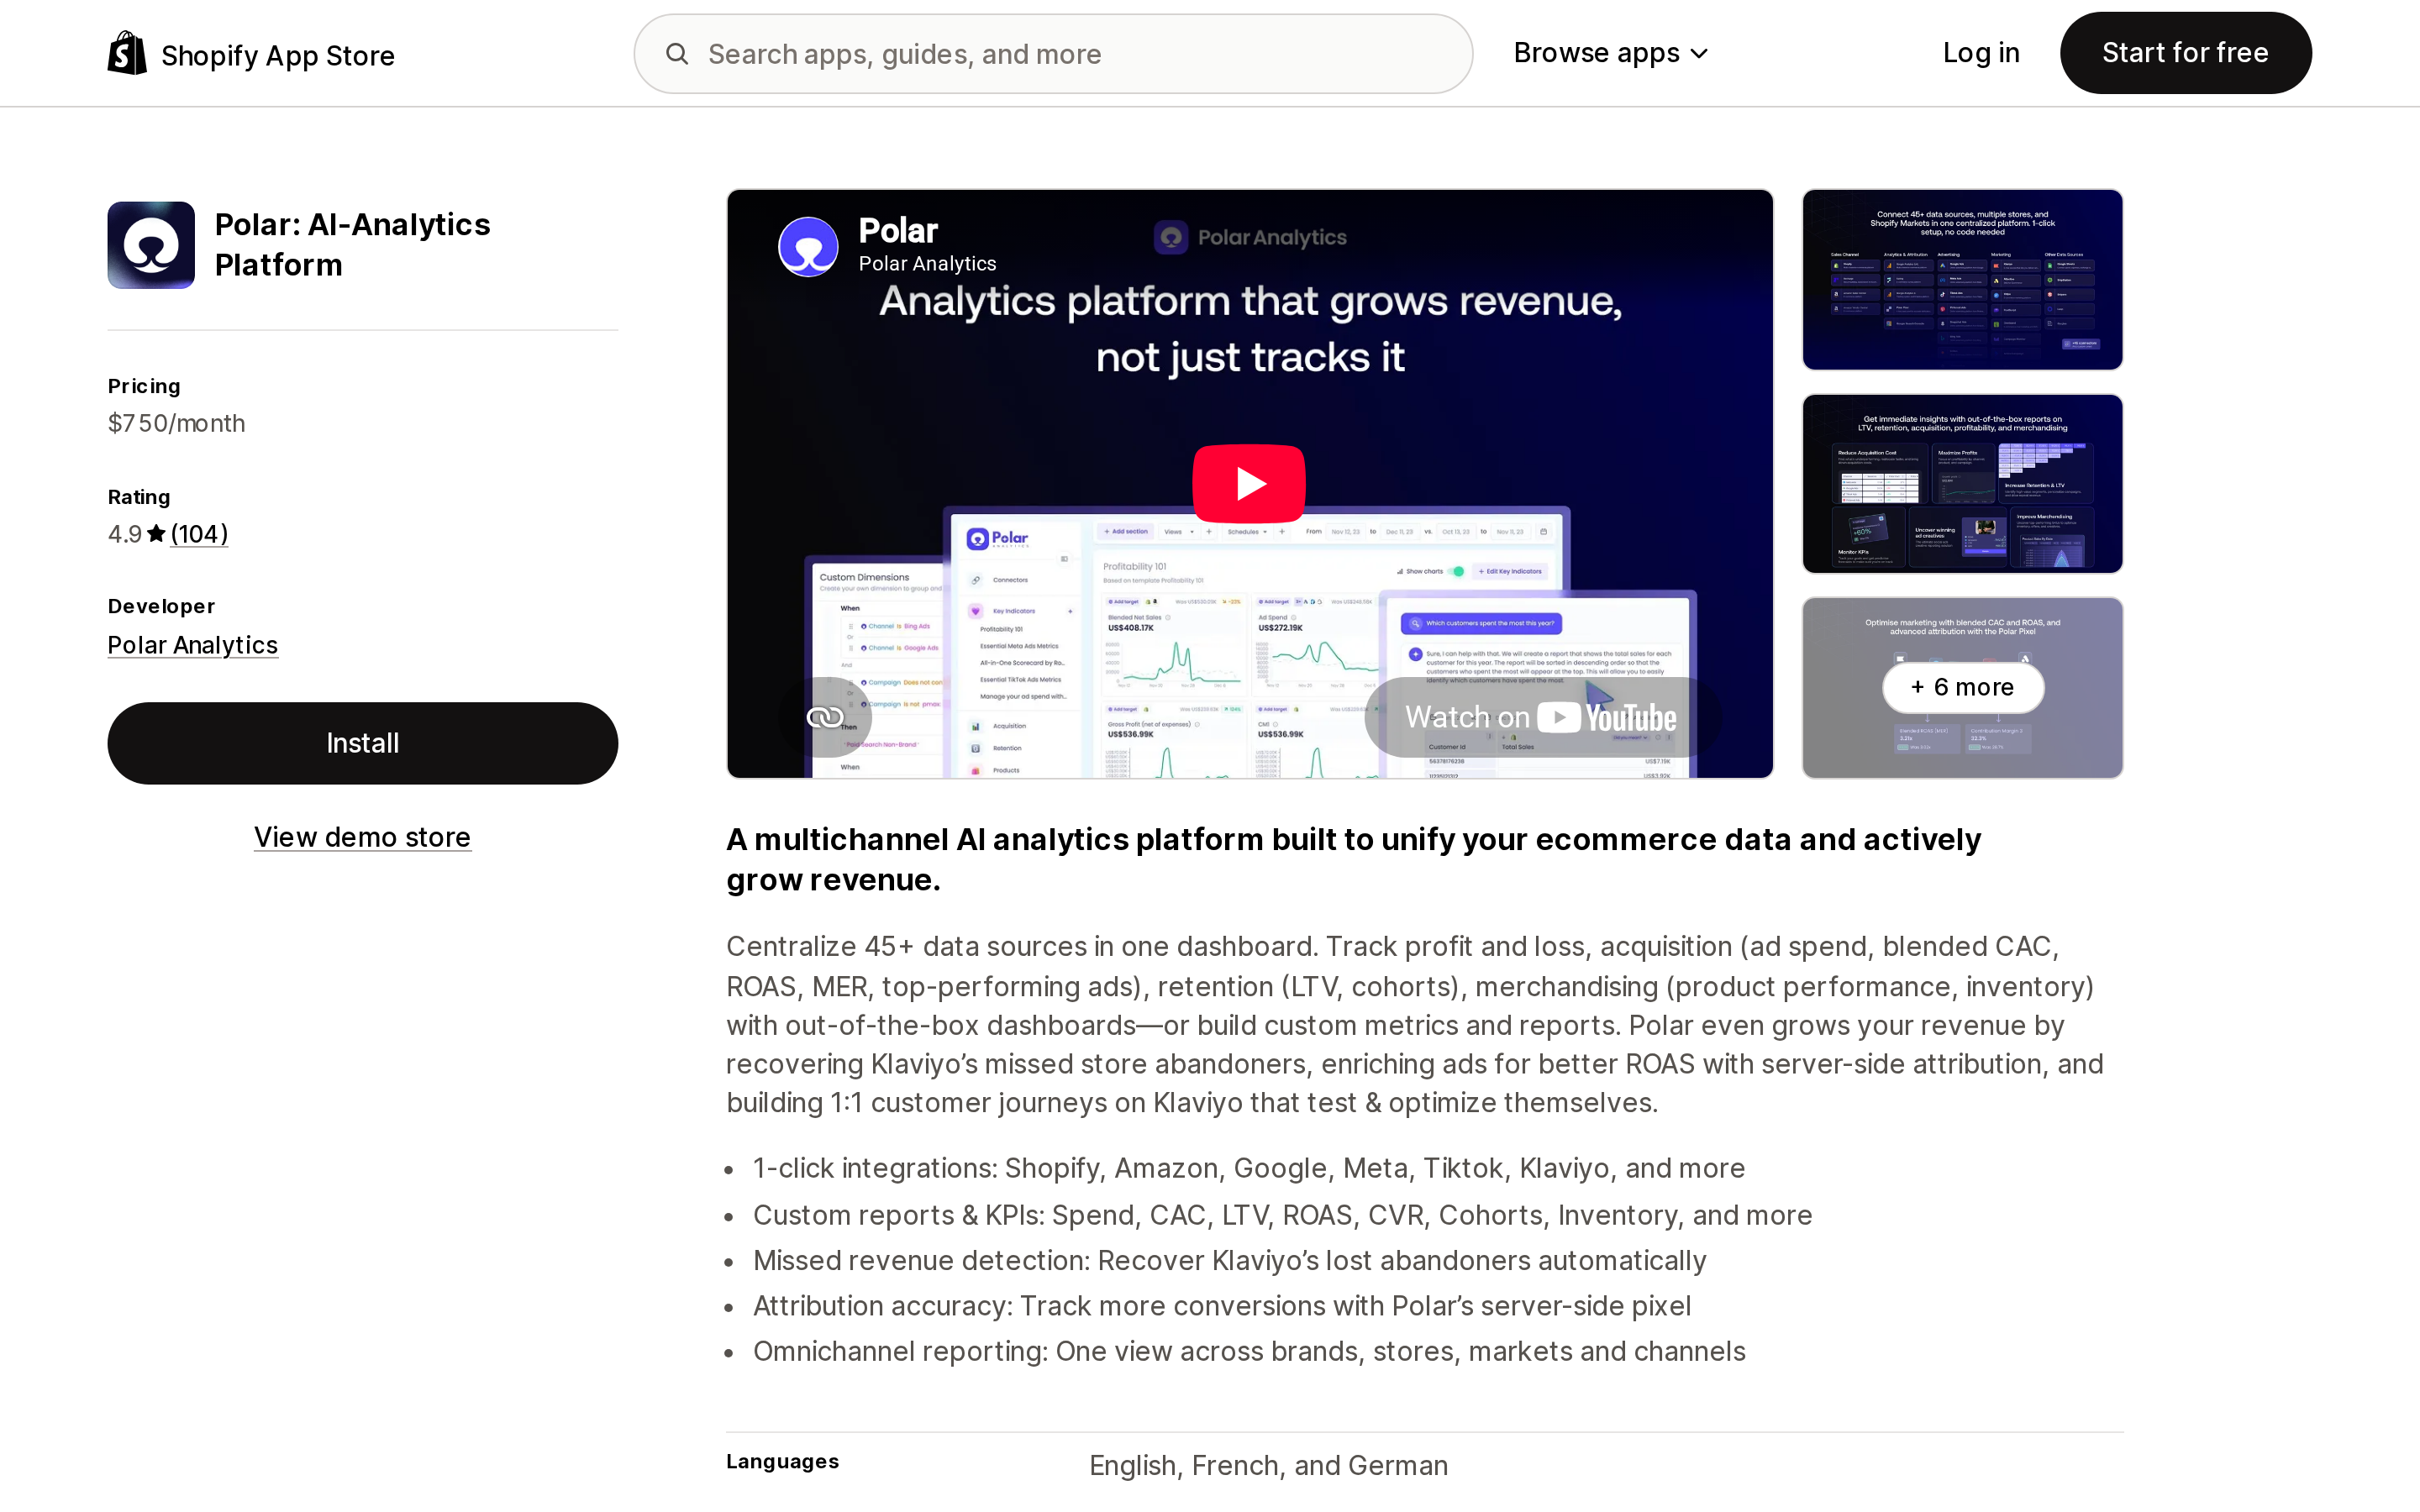Image resolution: width=2420 pixels, height=1512 pixels.
Task: Click the Polar channel avatar in video
Action: click(808, 246)
